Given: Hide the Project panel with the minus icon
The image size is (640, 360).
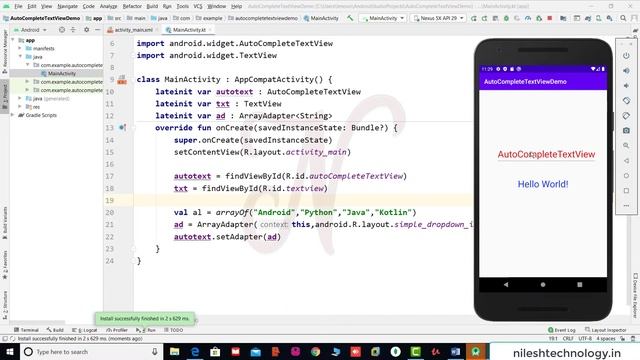Looking at the screenshot, I should click(98, 30).
